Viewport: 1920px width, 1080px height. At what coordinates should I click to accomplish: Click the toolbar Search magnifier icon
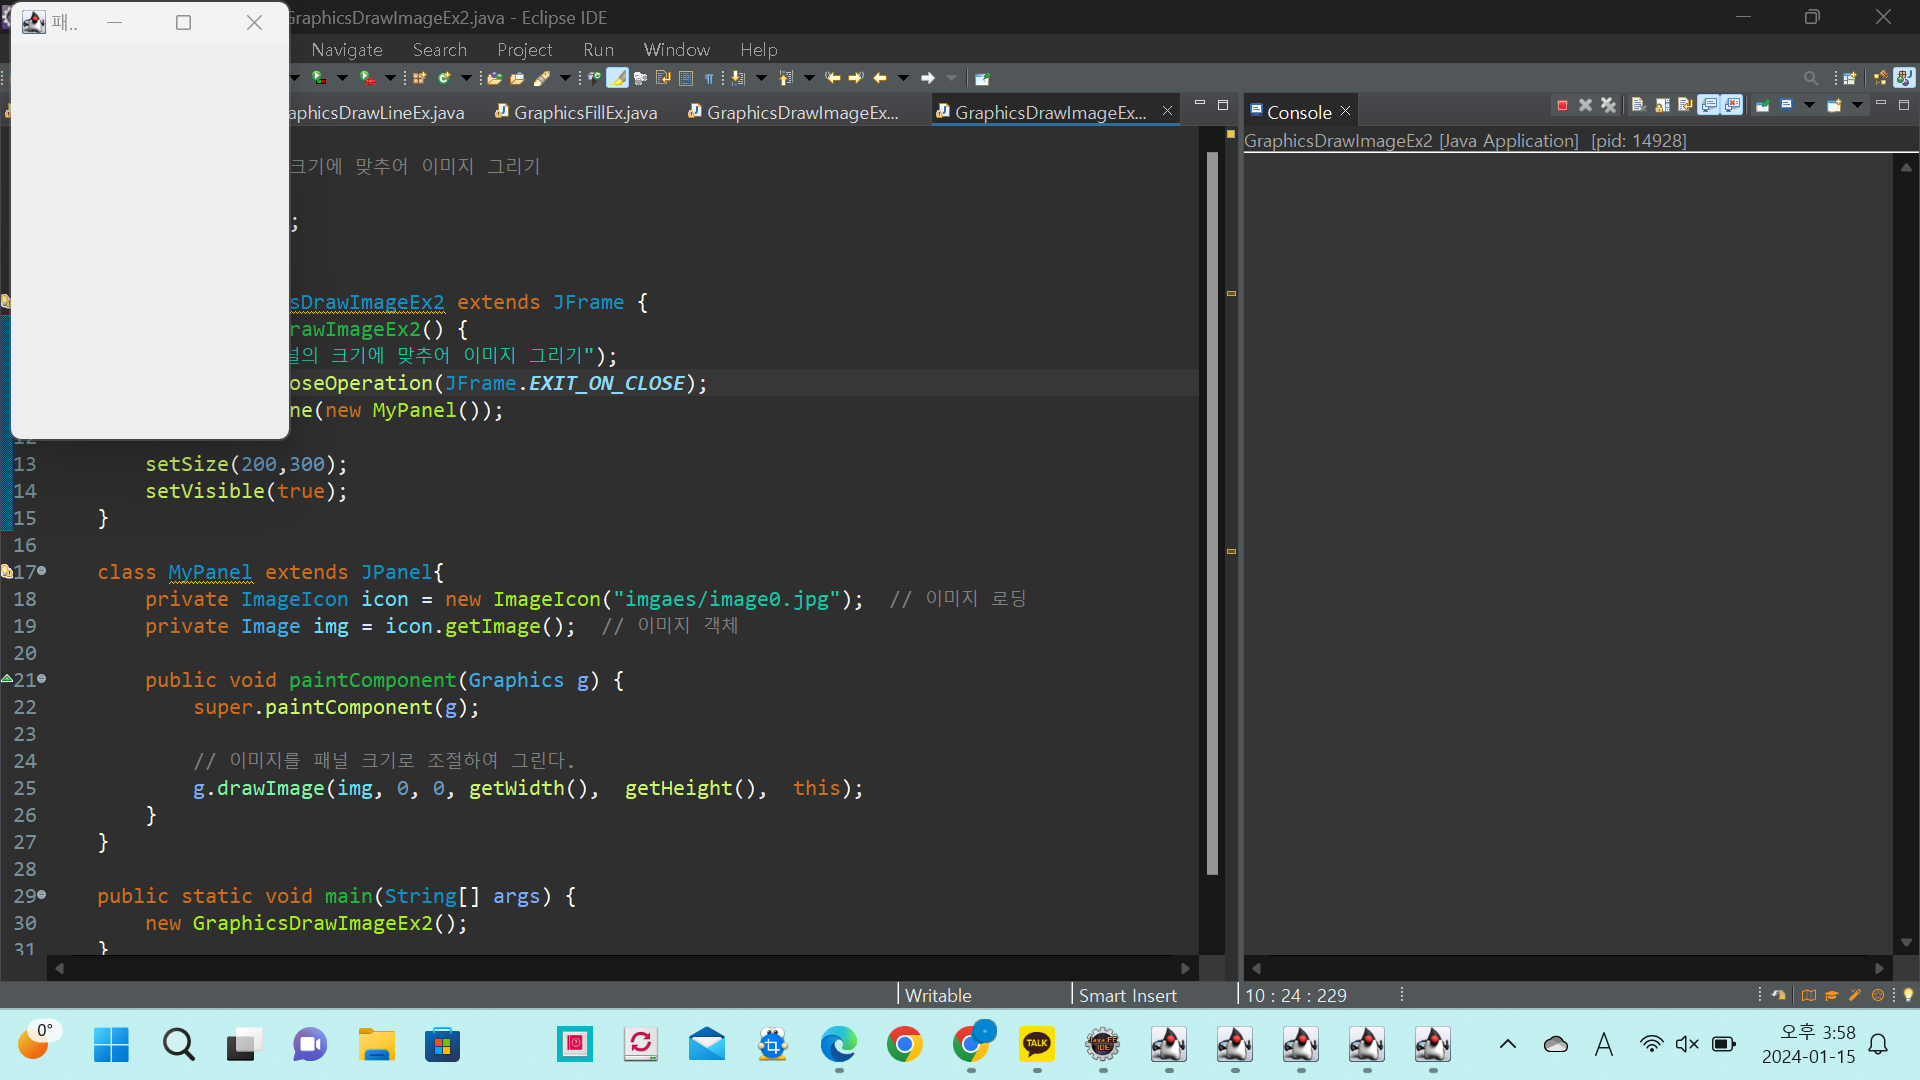pos(1810,78)
